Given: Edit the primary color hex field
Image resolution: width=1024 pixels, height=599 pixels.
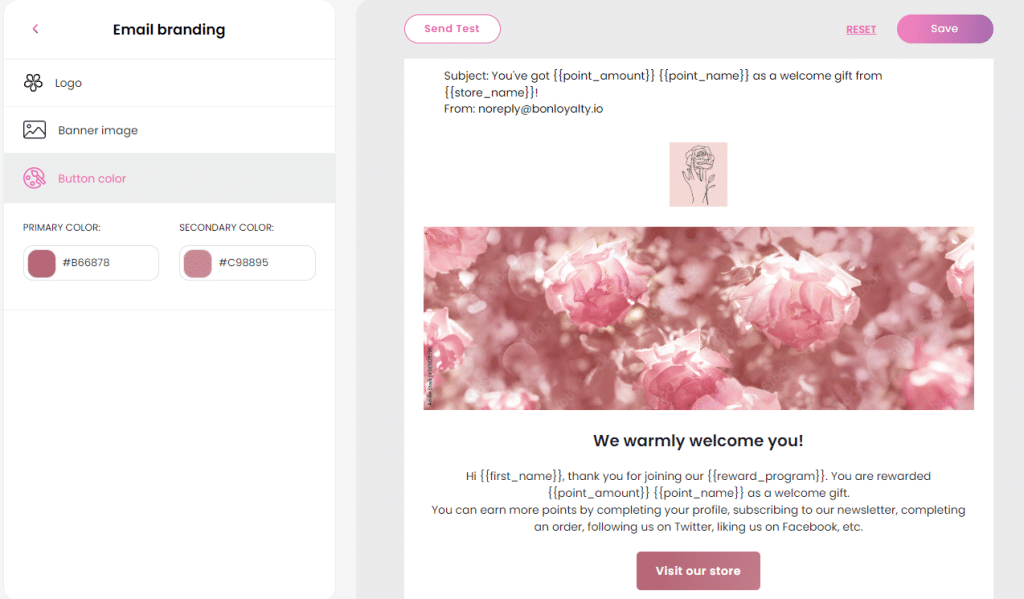Looking at the screenshot, I should 91,263.
